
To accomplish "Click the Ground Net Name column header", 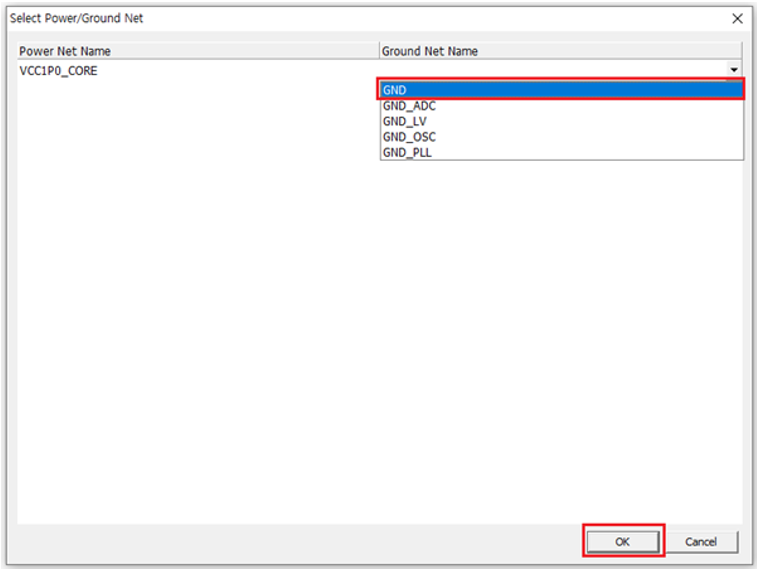I will [x=430, y=51].
